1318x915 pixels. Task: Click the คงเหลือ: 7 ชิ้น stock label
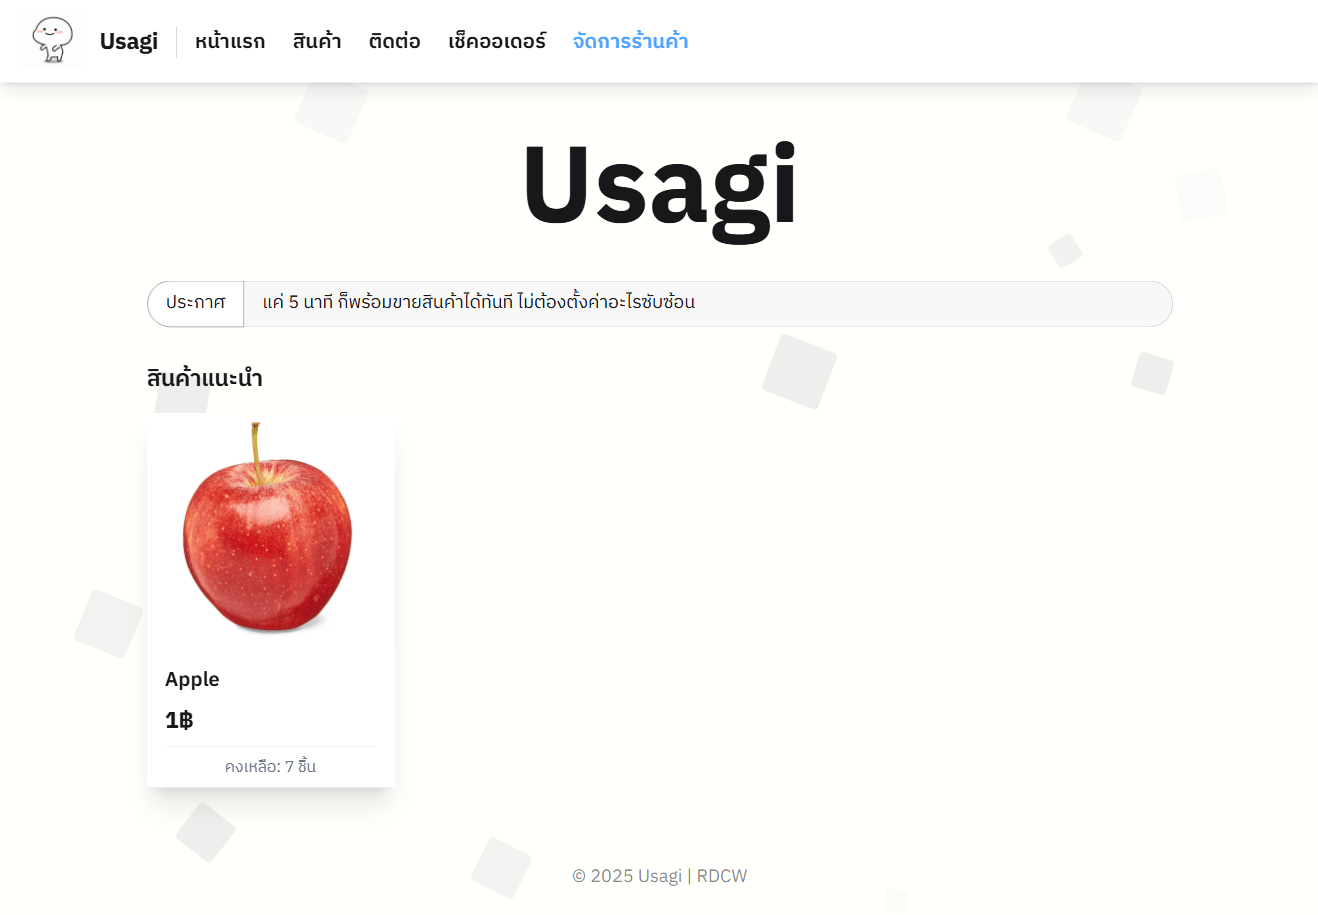(271, 766)
